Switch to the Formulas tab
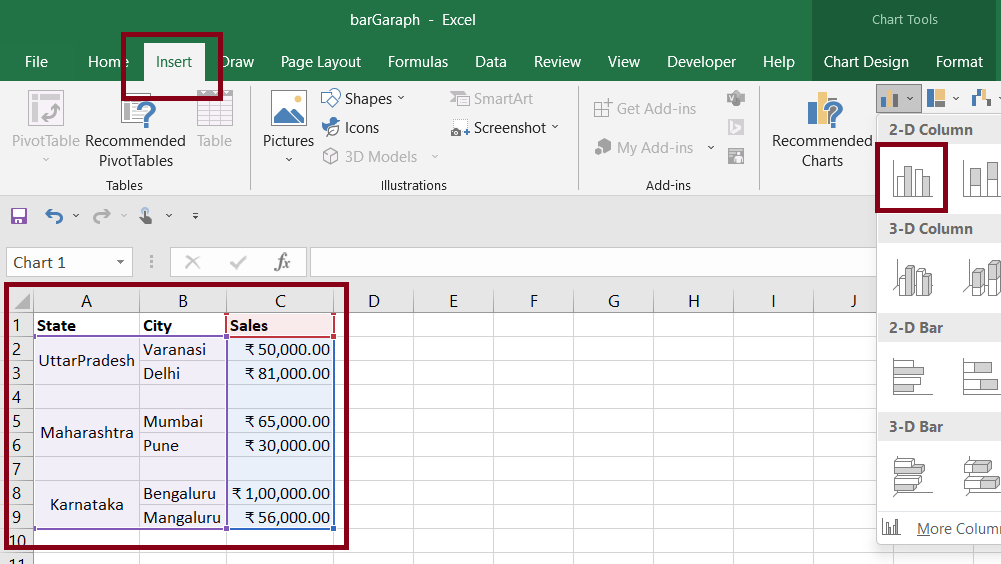This screenshot has width=1001, height=564. [418, 62]
